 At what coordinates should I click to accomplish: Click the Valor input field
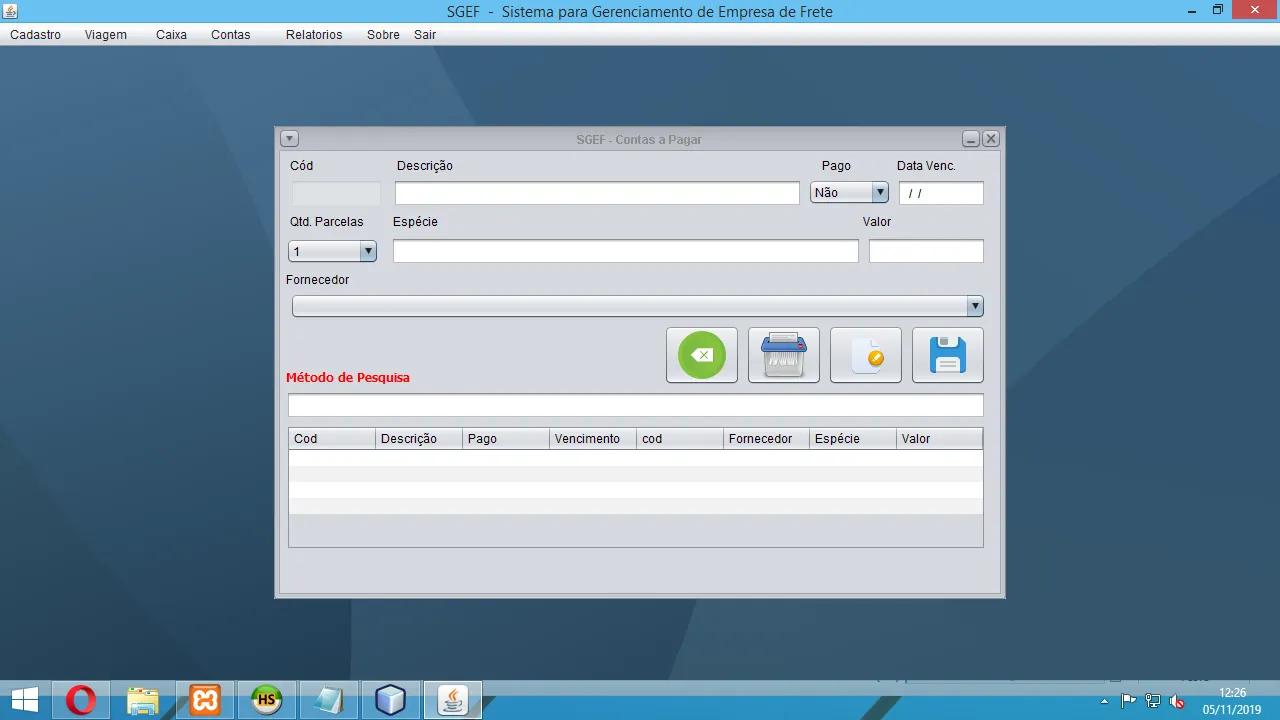point(926,251)
